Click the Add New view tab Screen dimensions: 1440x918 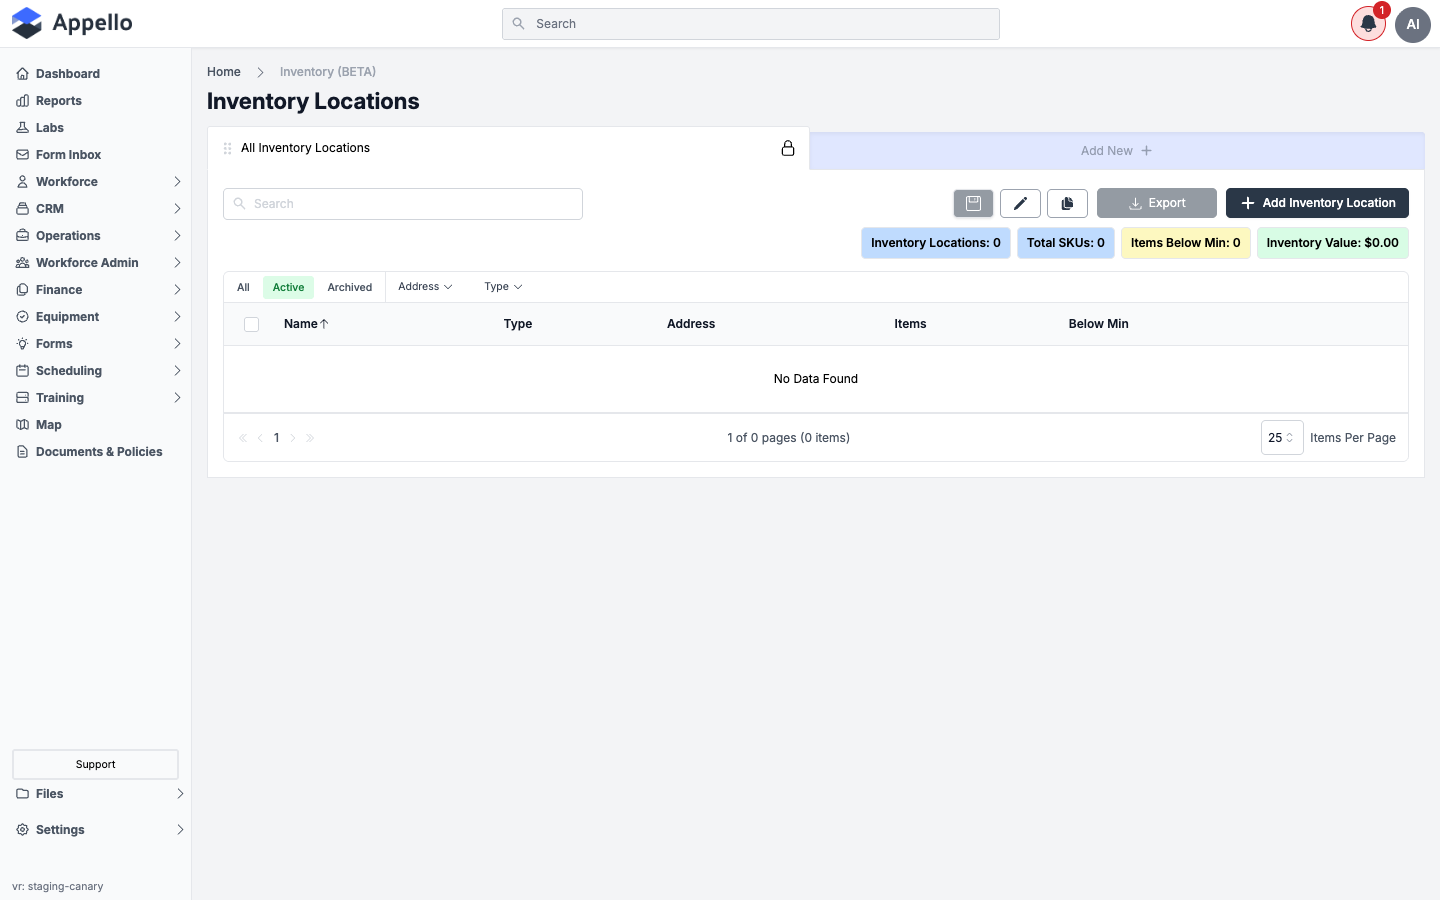pos(1116,151)
